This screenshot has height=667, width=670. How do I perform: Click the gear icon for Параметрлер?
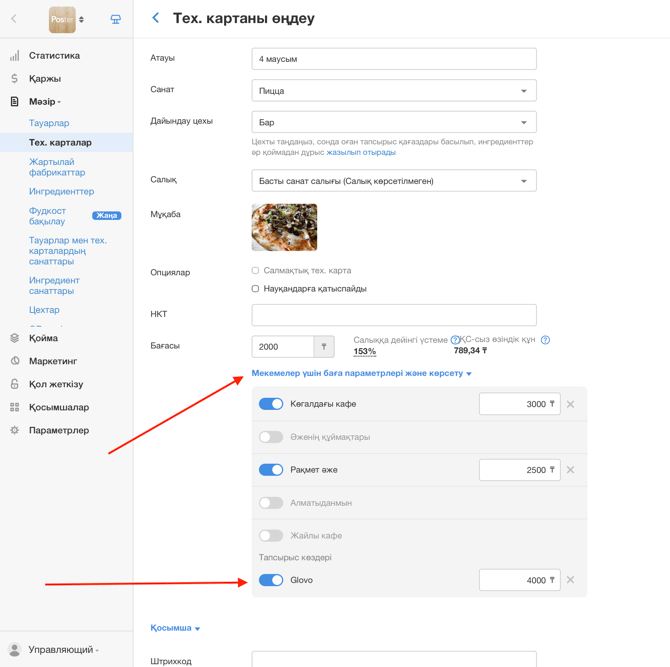15,430
